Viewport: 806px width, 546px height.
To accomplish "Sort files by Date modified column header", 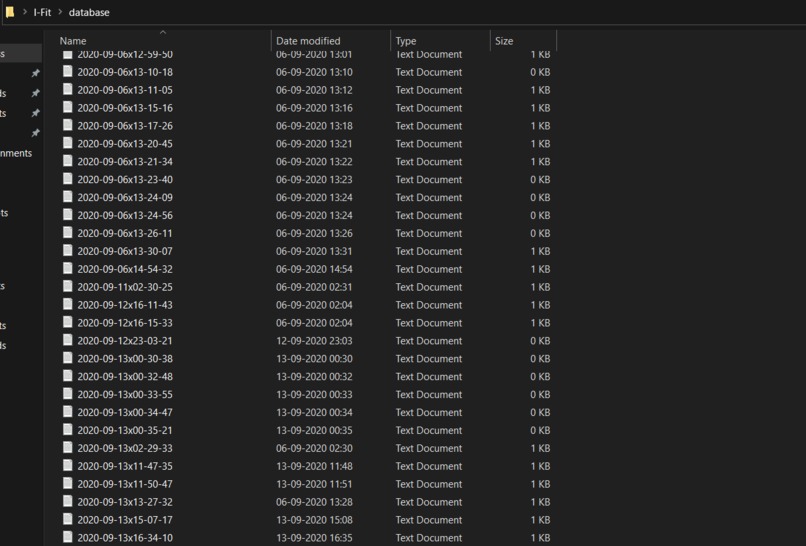I will click(x=308, y=41).
